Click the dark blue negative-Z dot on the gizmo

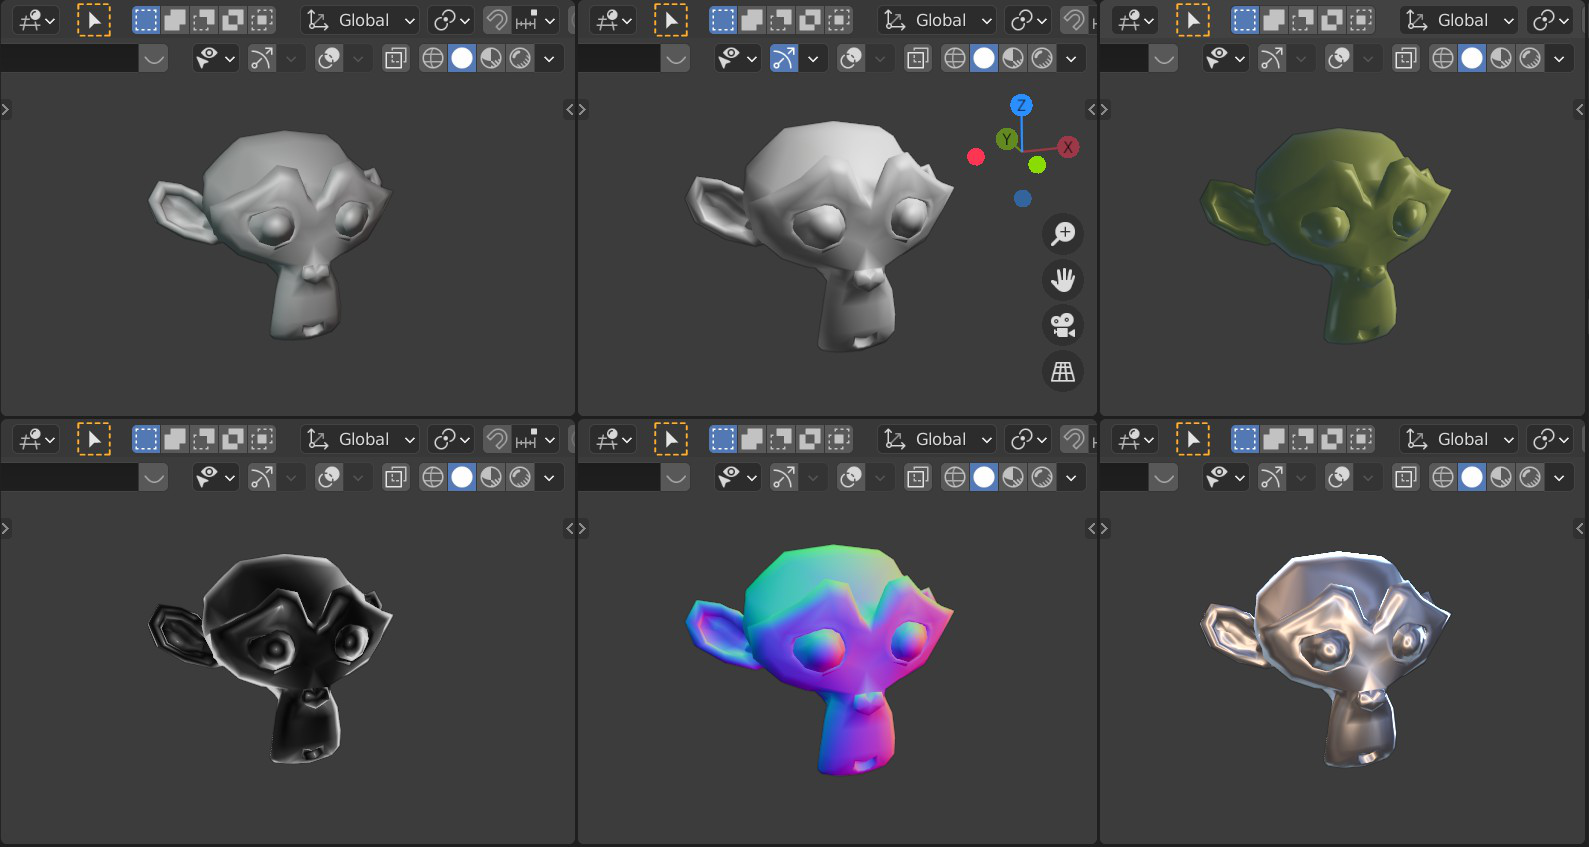click(1022, 199)
